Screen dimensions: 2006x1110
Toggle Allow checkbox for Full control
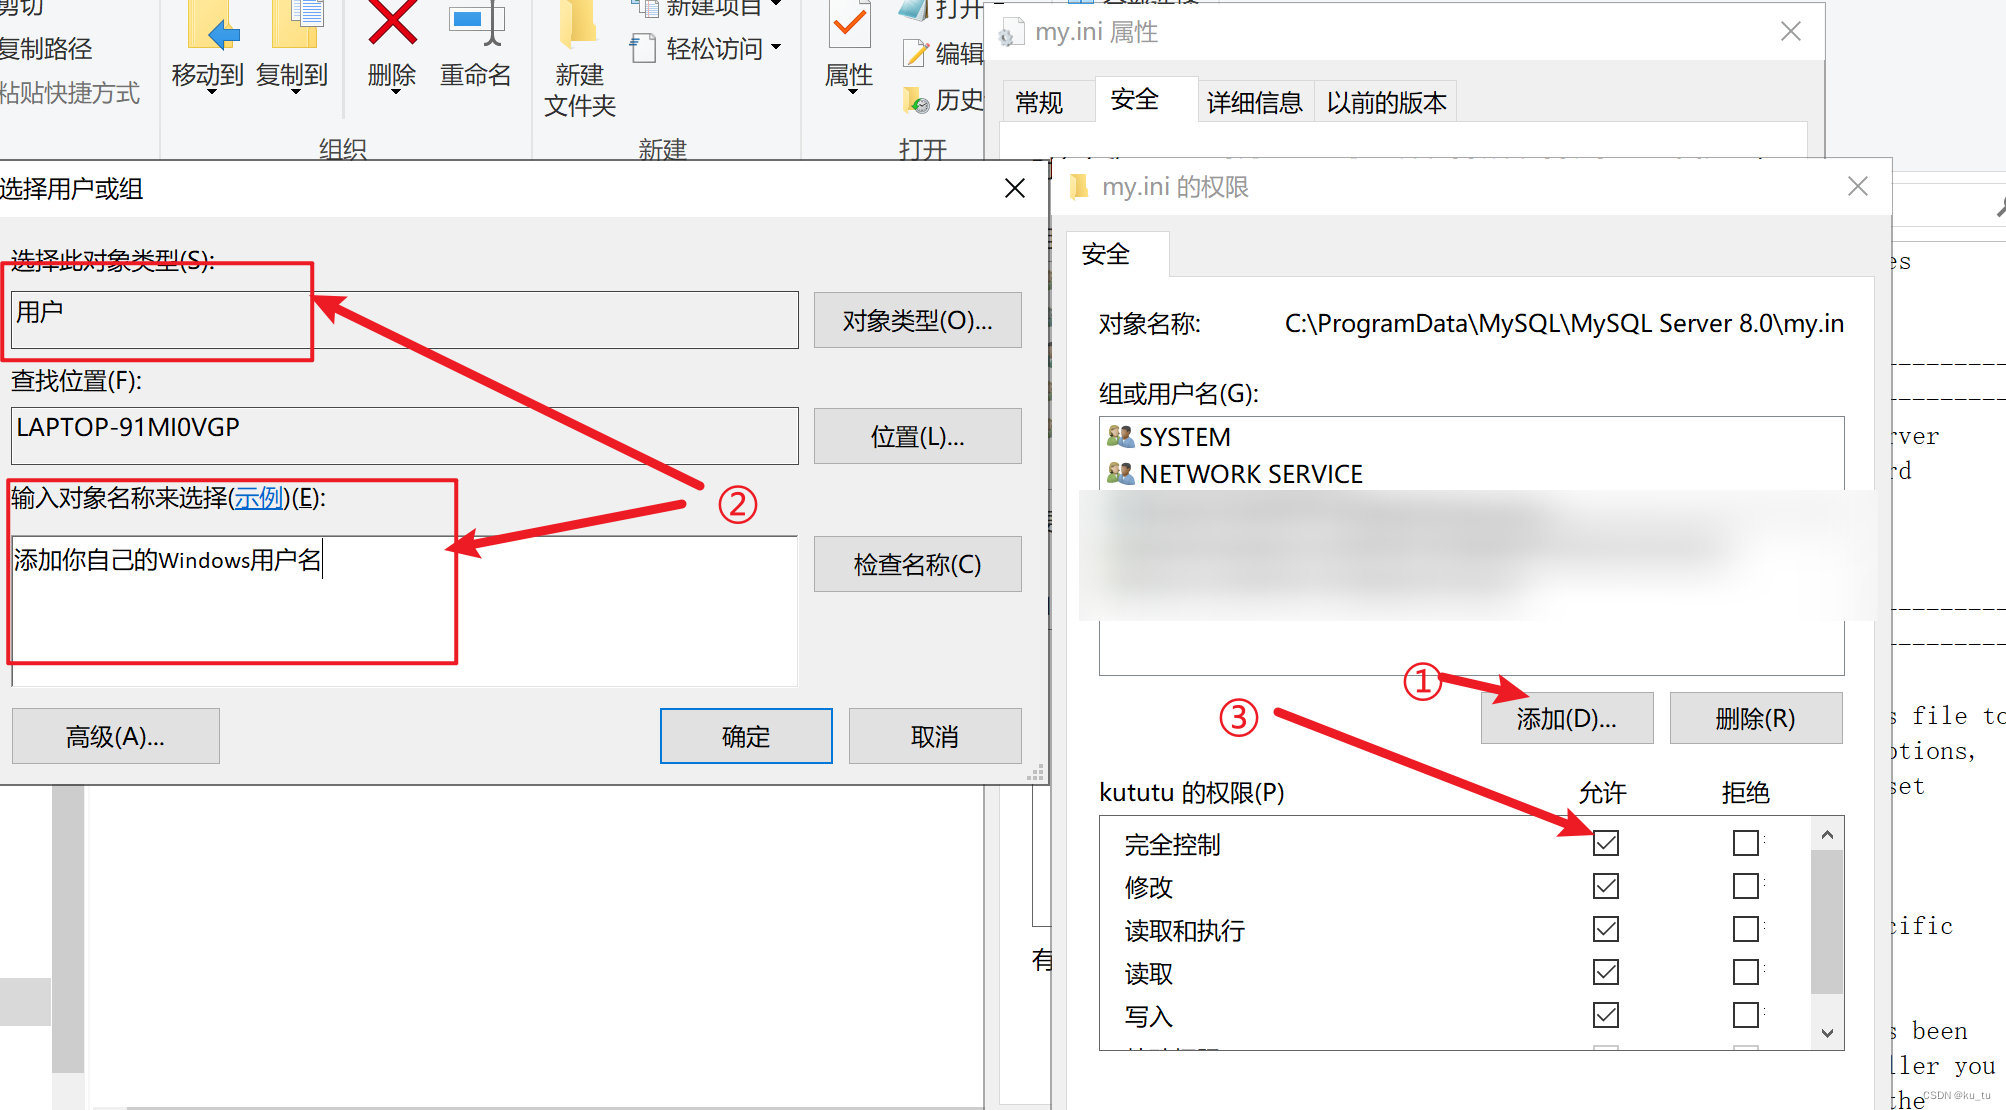(x=1606, y=843)
